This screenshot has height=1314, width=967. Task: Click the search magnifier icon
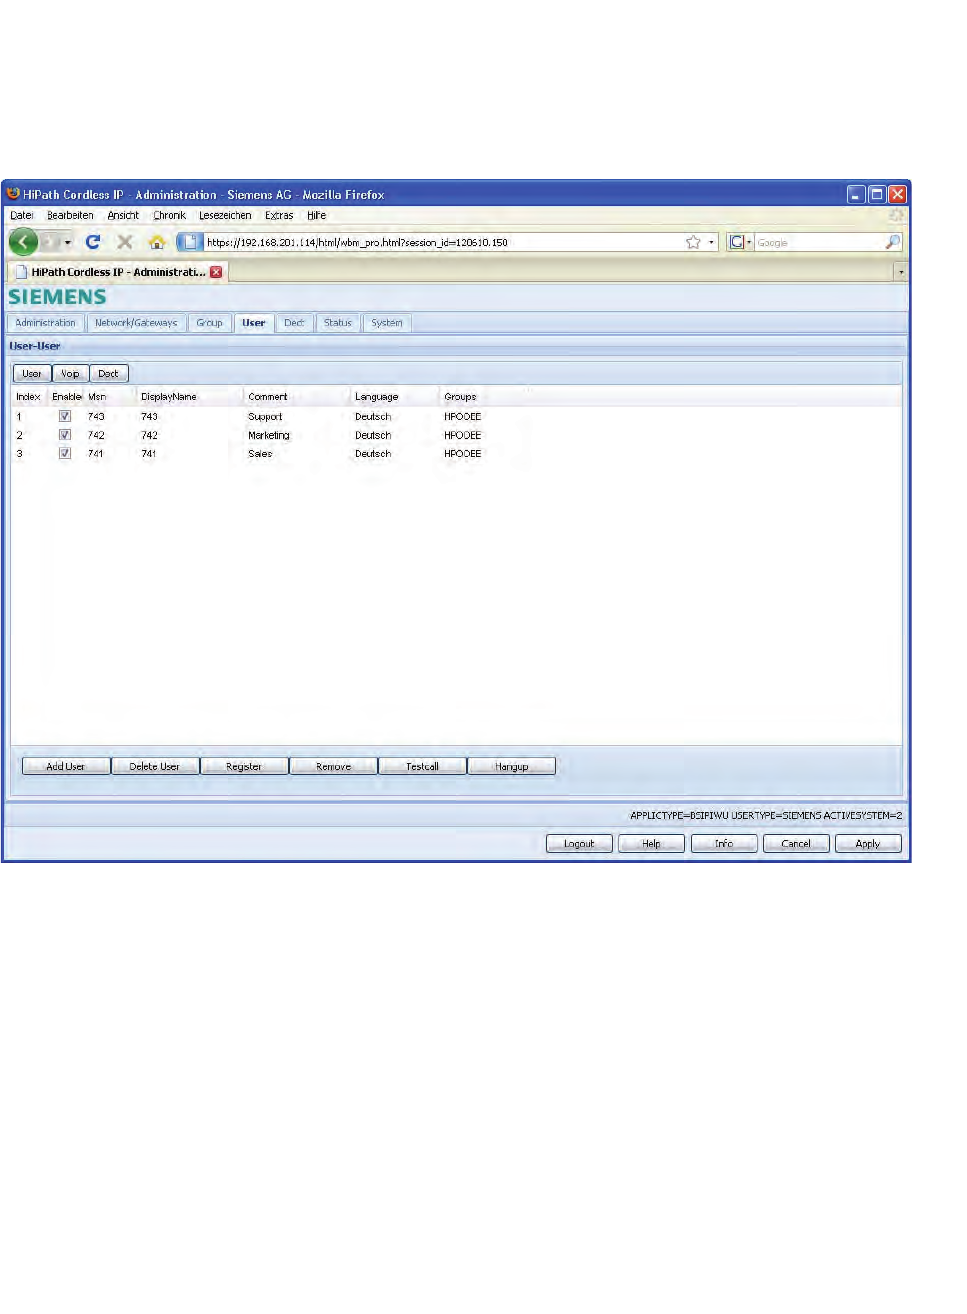point(892,242)
